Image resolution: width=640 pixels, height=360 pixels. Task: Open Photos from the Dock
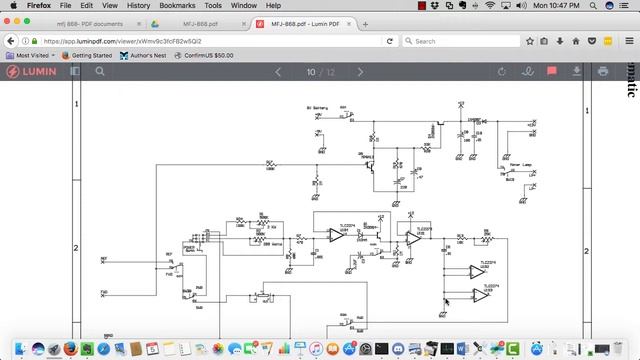click(x=218, y=349)
